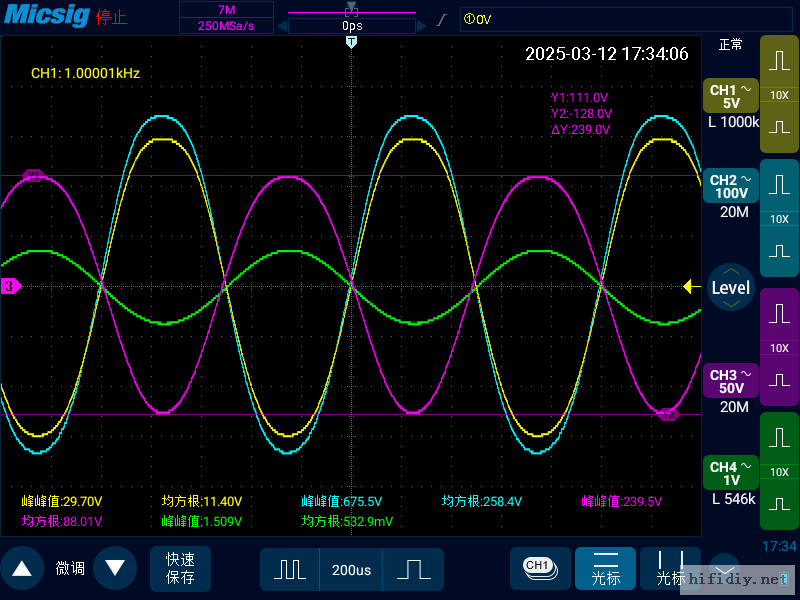Image resolution: width=800 pixels, height=600 pixels.
Task: Open the CH1 channel selector stack
Action: tap(538, 567)
